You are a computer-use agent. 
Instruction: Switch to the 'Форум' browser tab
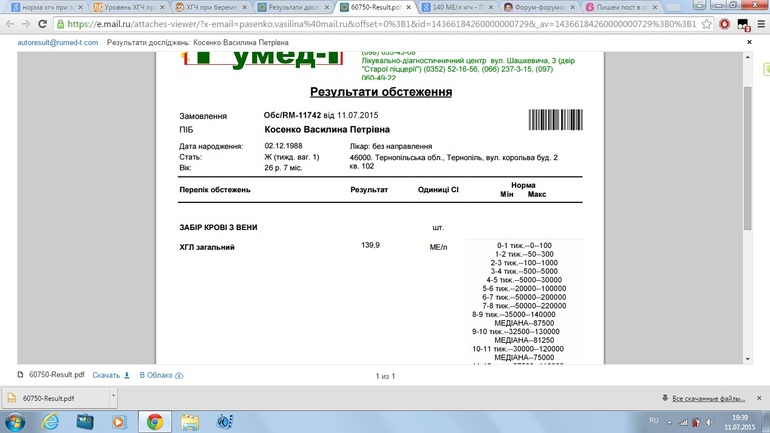[x=539, y=7]
